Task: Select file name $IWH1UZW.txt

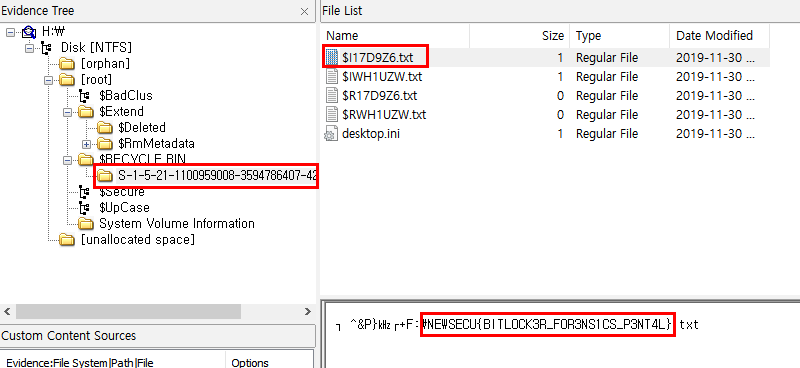Action: tap(383, 77)
